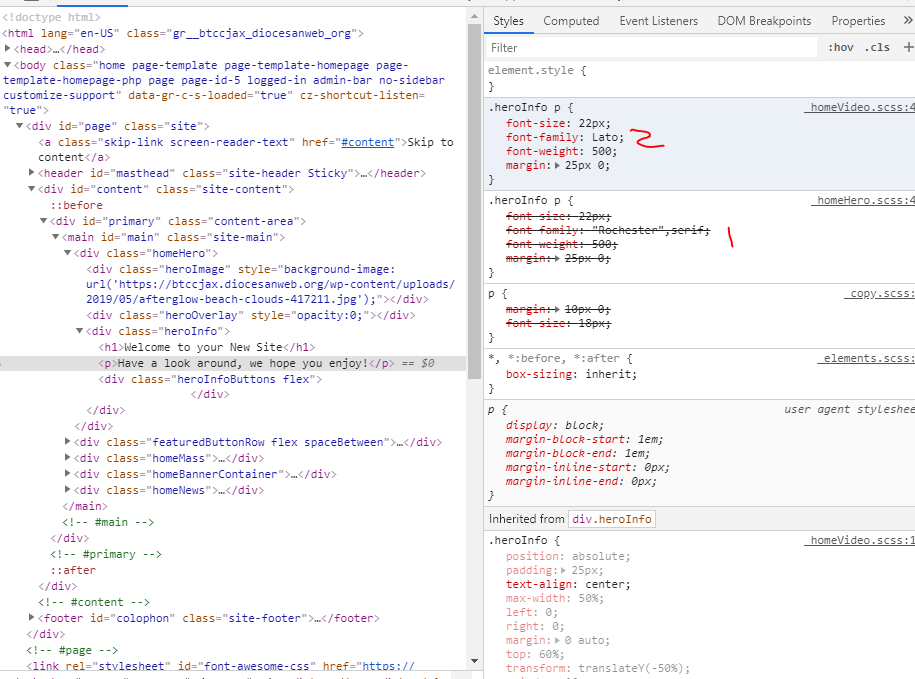Open the homeVideo.scss:4 source link
Screen dimensions: 915x679
pos(859,107)
